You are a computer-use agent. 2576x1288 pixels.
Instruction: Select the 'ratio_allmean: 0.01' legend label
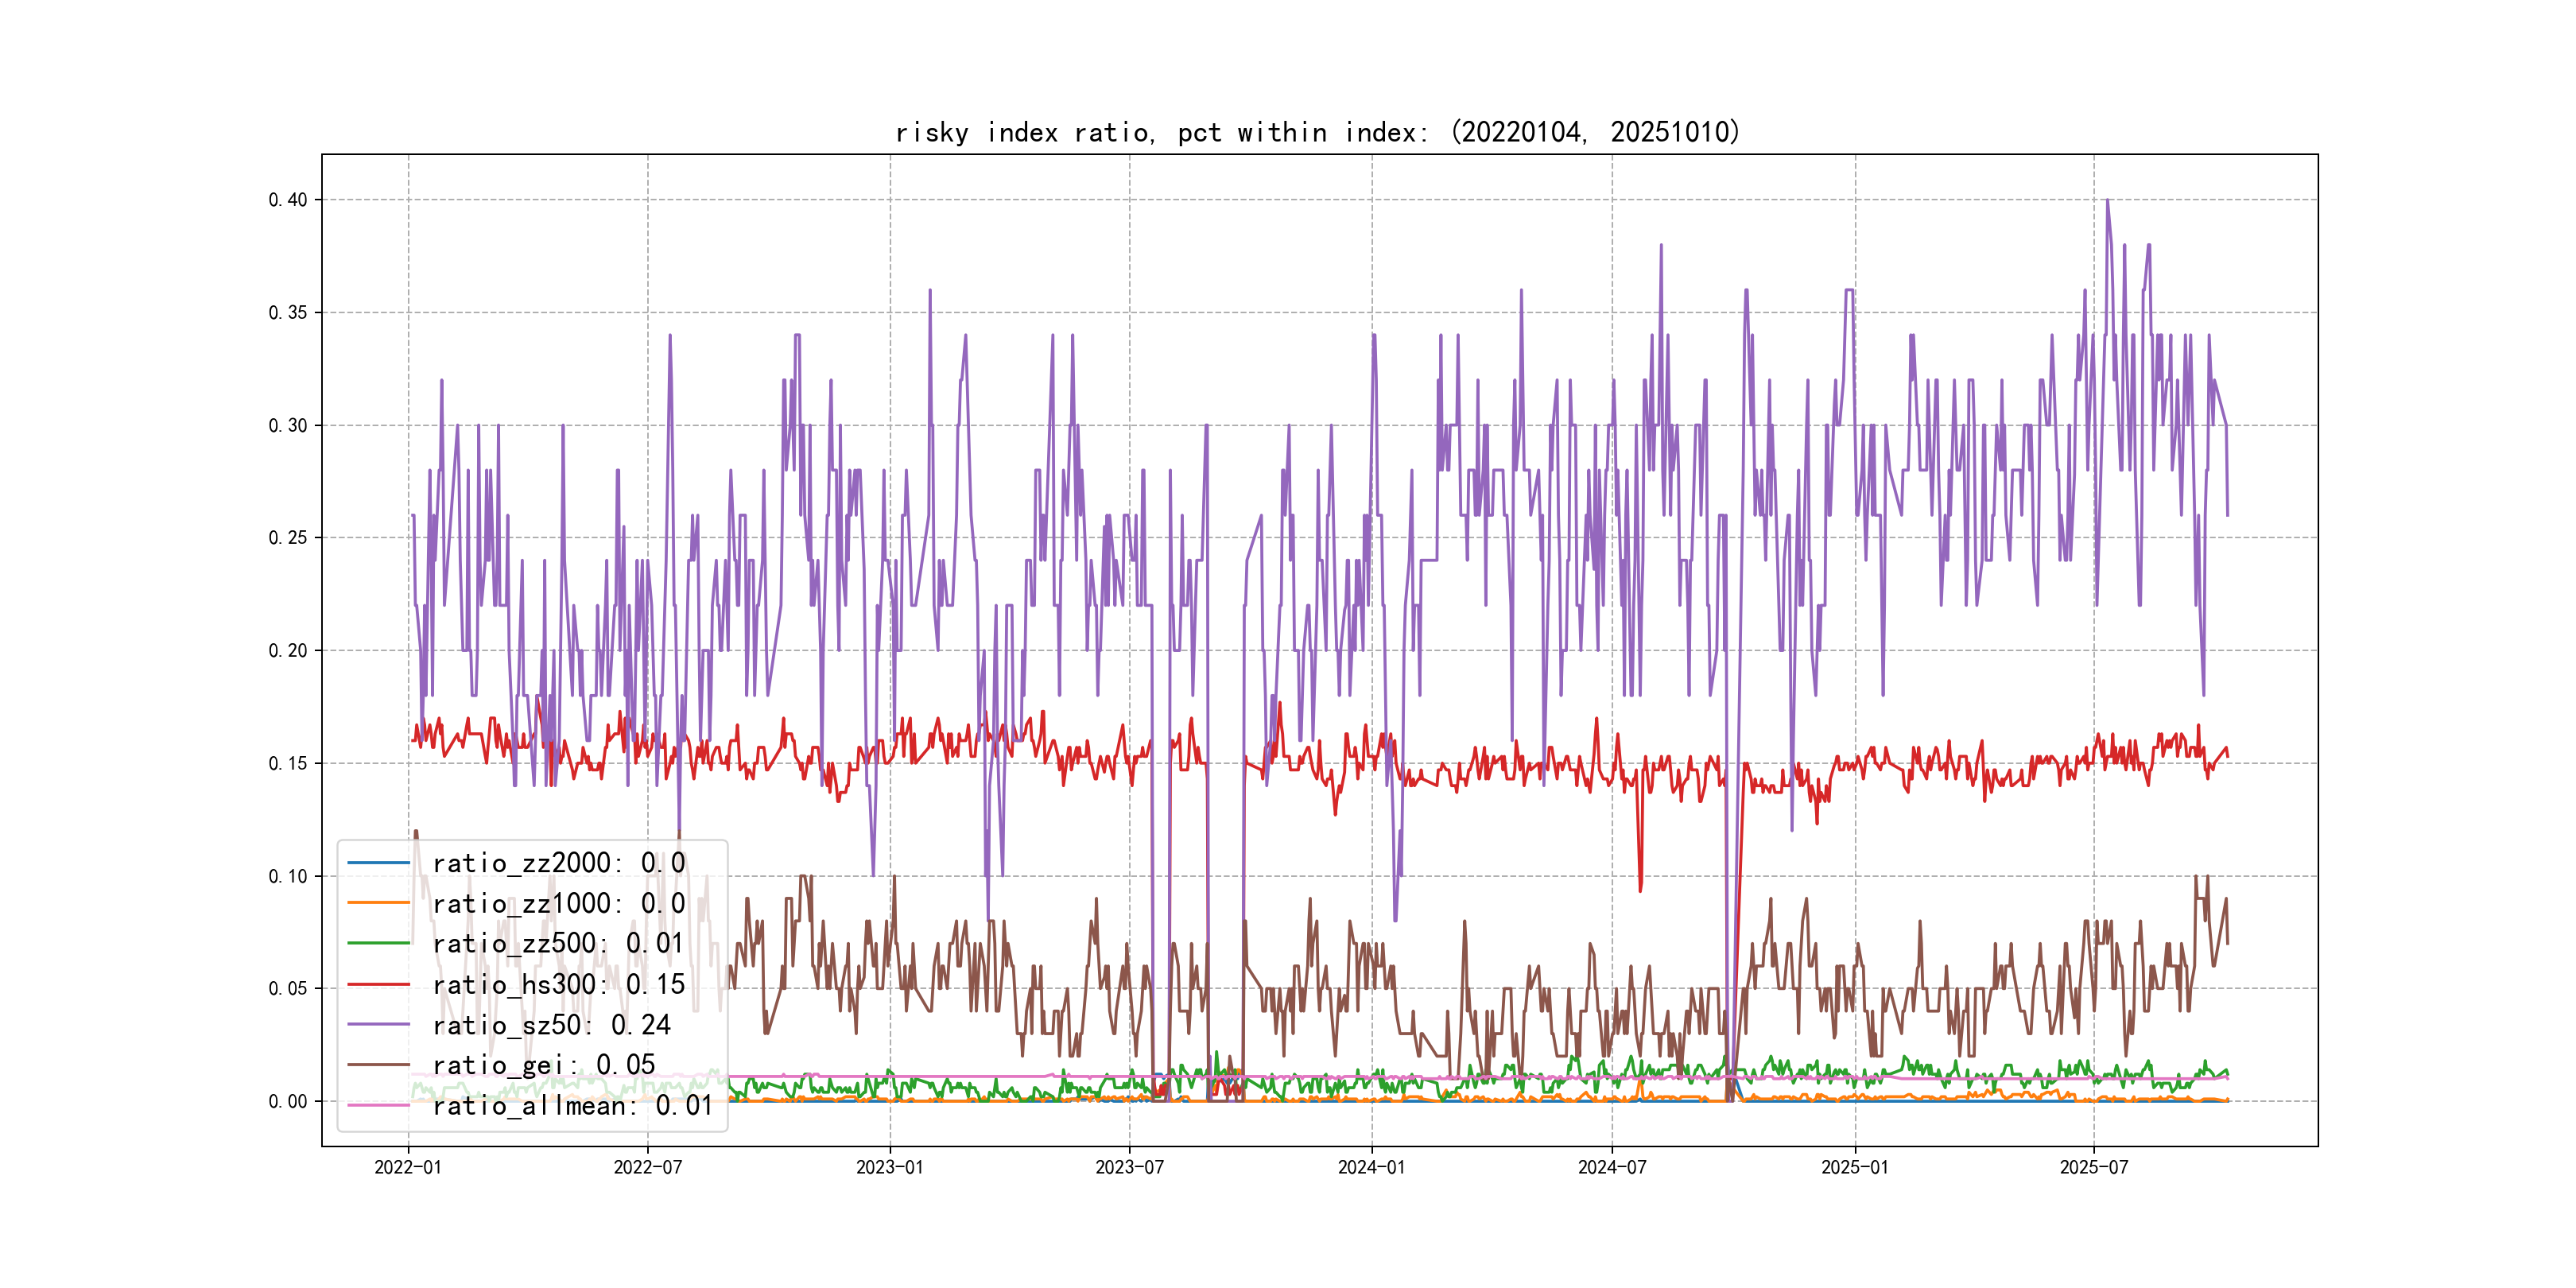click(x=572, y=1106)
